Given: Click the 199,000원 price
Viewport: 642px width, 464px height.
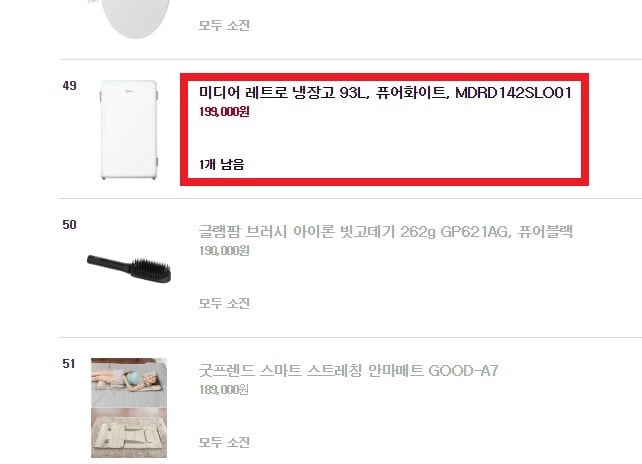Looking at the screenshot, I should tap(224, 112).
